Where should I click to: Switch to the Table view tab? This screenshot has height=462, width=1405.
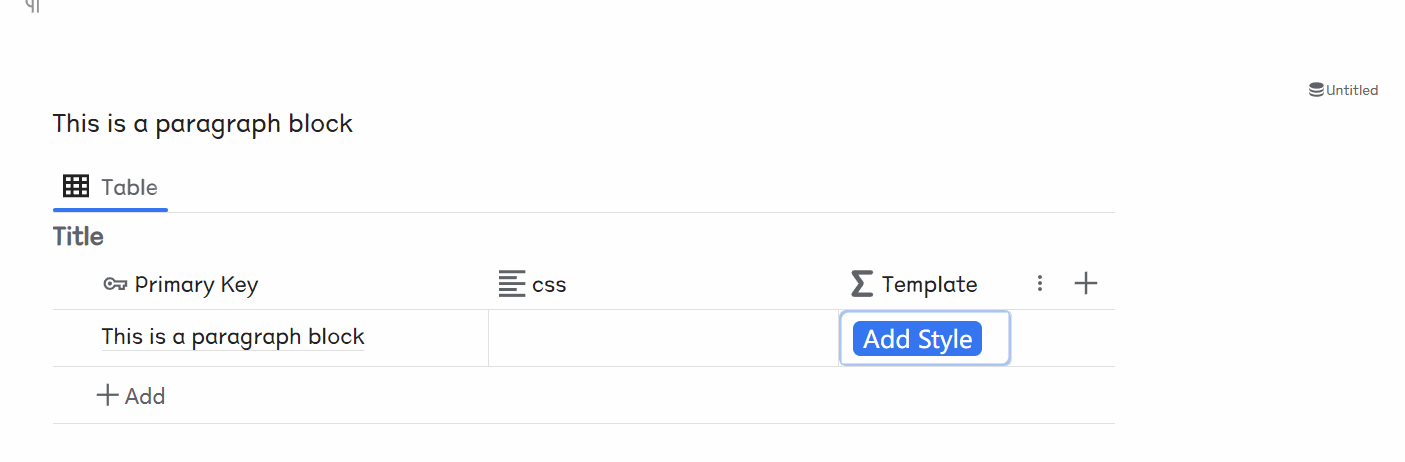click(x=129, y=187)
